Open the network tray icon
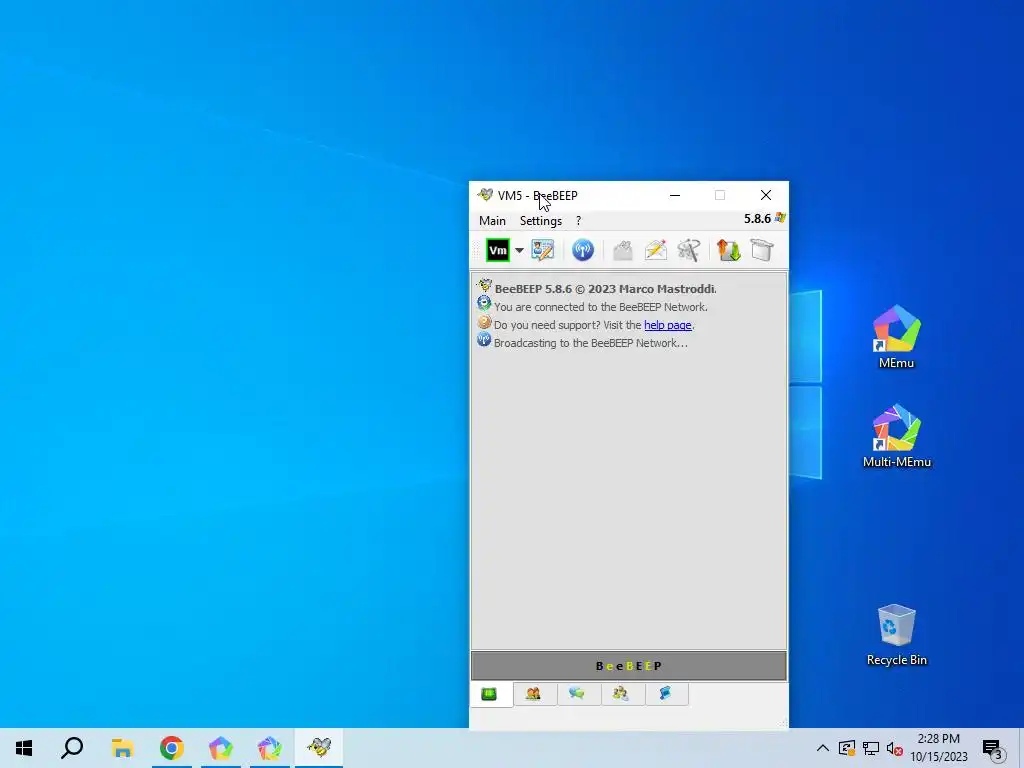 (871, 748)
